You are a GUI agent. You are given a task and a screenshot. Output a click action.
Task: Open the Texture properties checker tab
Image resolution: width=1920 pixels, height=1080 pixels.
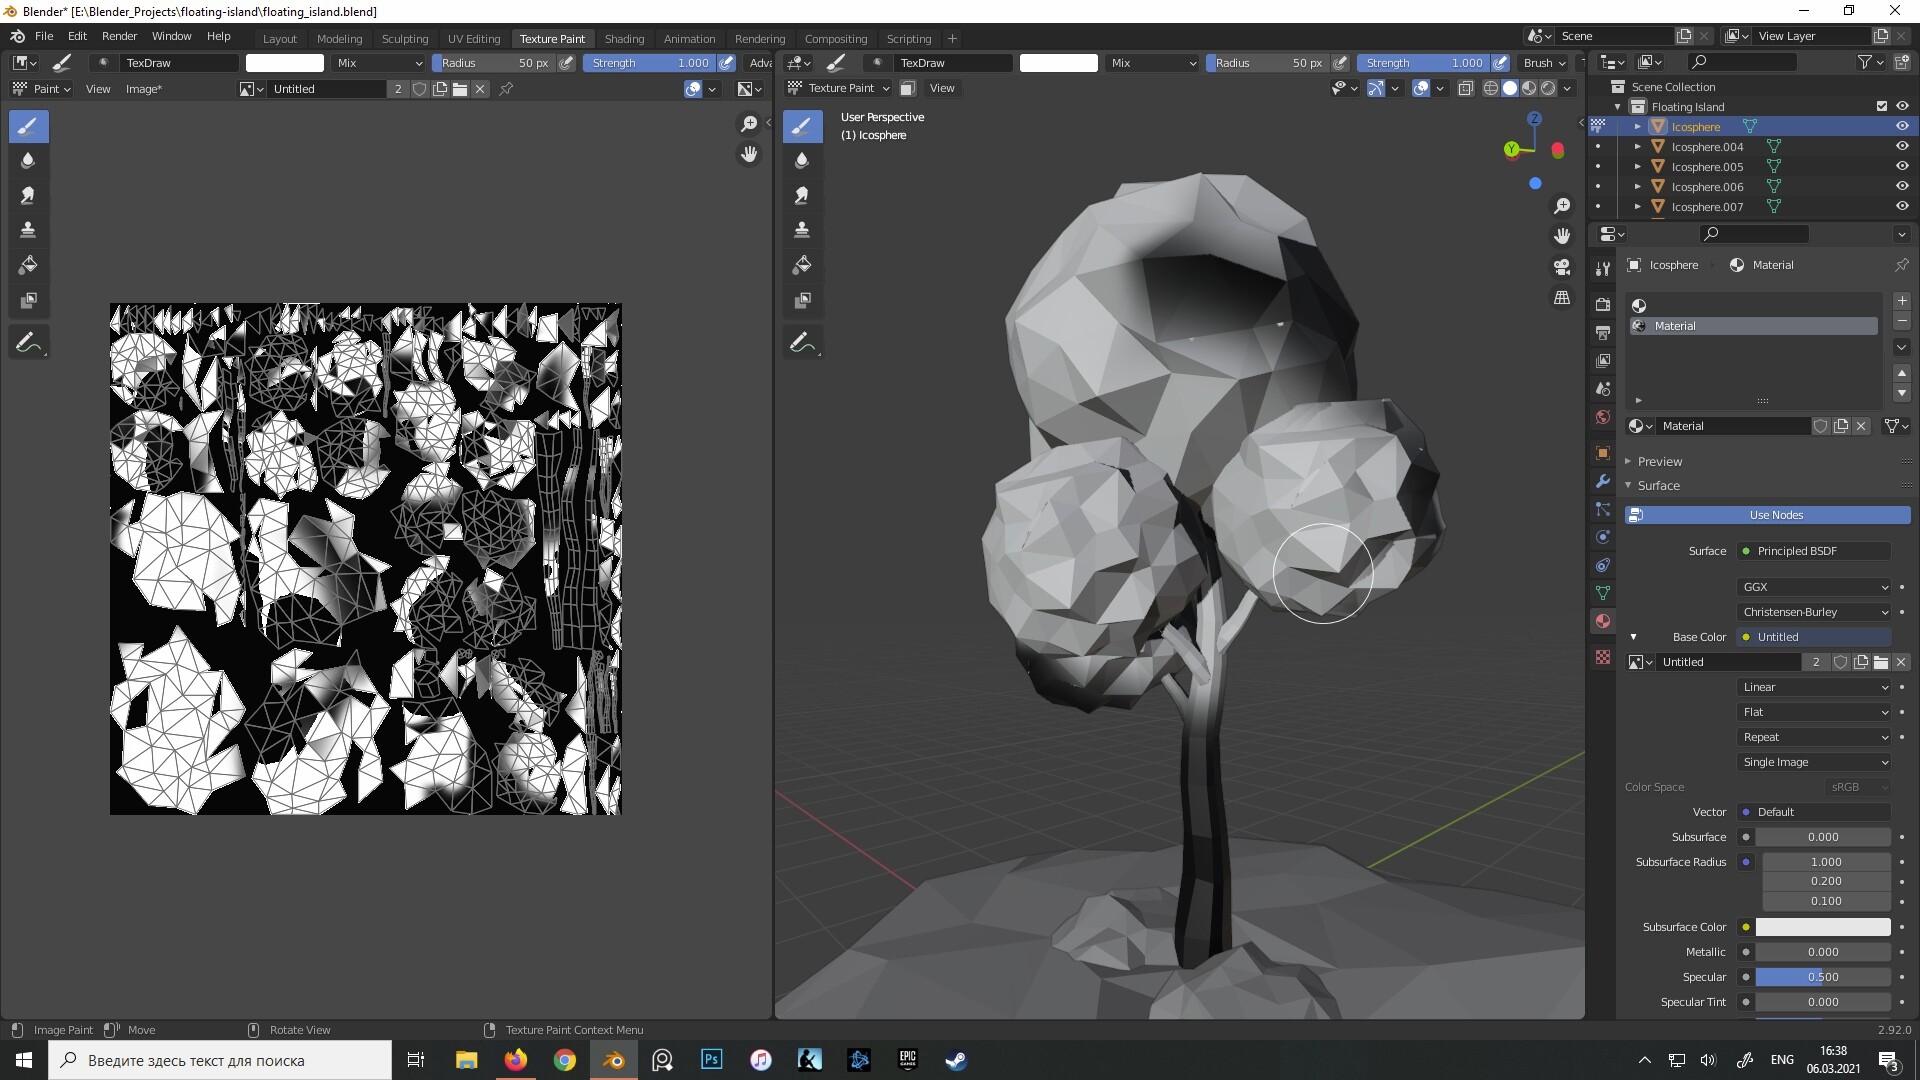(1603, 657)
